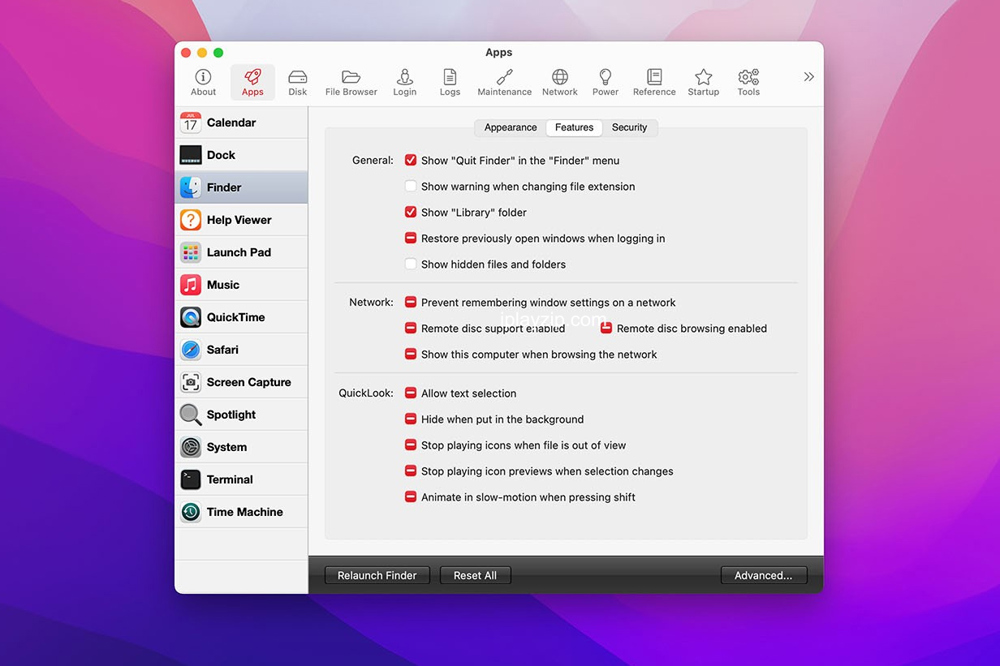Image resolution: width=1000 pixels, height=666 pixels.
Task: Toggle Prevent remembering window settings on network
Action: click(411, 302)
